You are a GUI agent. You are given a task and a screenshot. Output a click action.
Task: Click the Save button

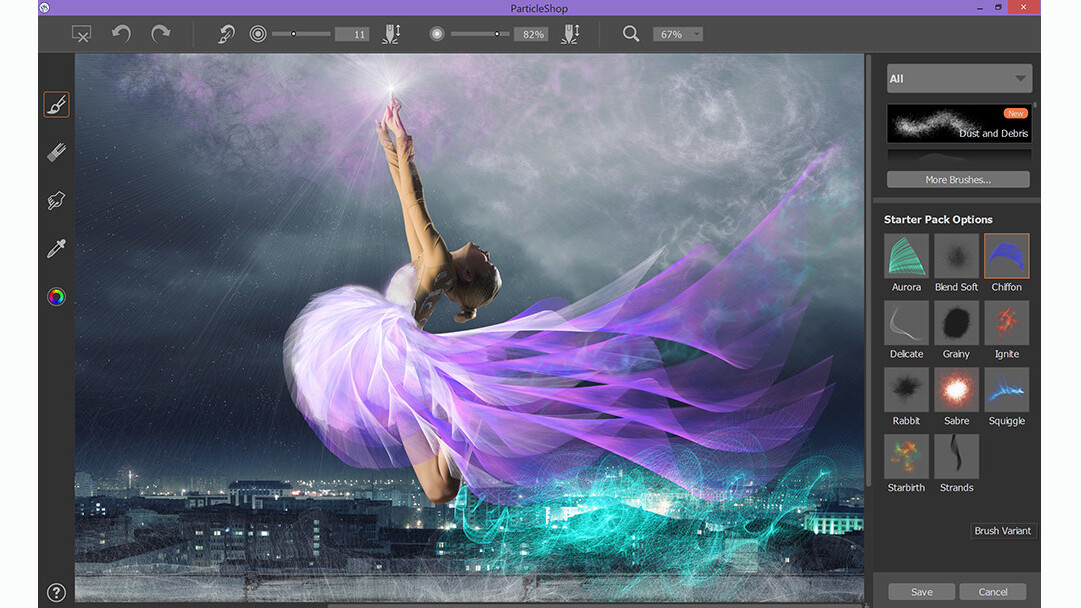click(921, 592)
